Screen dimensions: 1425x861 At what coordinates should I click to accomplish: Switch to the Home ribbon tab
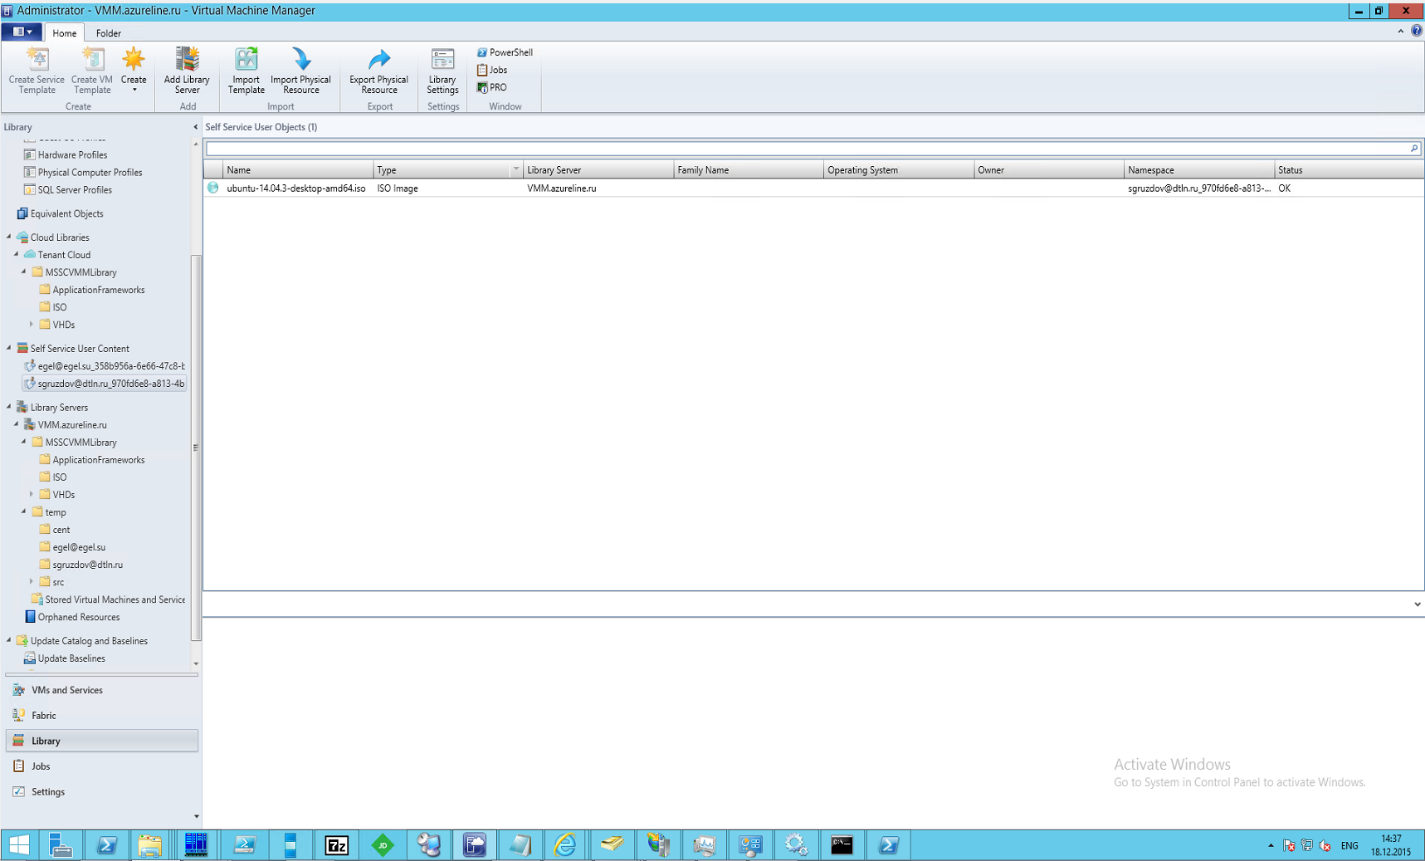(x=64, y=33)
